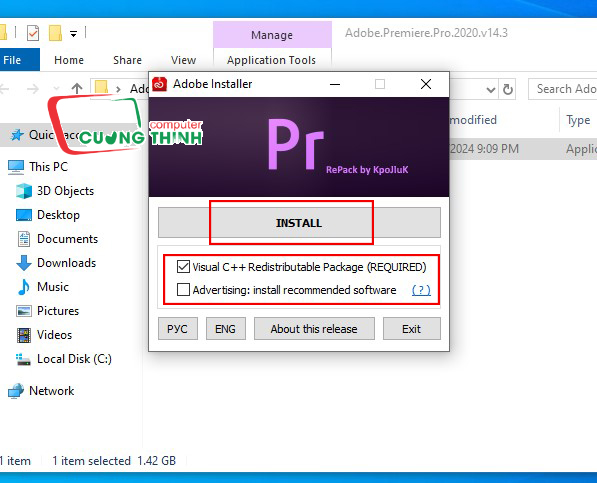The height and width of the screenshot is (483, 597).
Task: Open About this release
Action: [314, 328]
